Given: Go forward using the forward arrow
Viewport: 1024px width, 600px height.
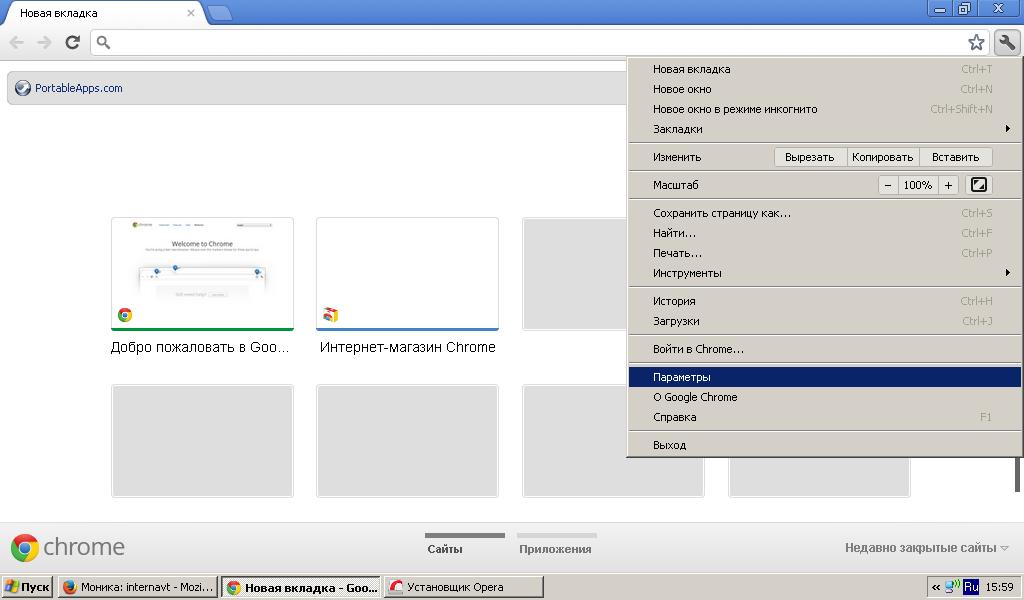Looking at the screenshot, I should coord(44,42).
